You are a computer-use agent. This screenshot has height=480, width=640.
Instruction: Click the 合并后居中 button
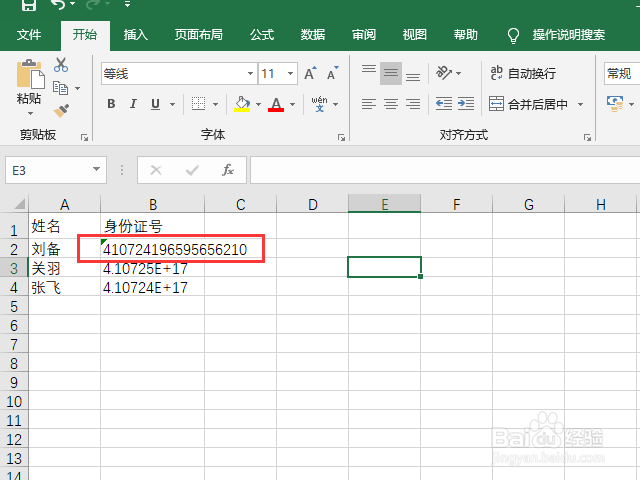pyautogui.click(x=529, y=104)
